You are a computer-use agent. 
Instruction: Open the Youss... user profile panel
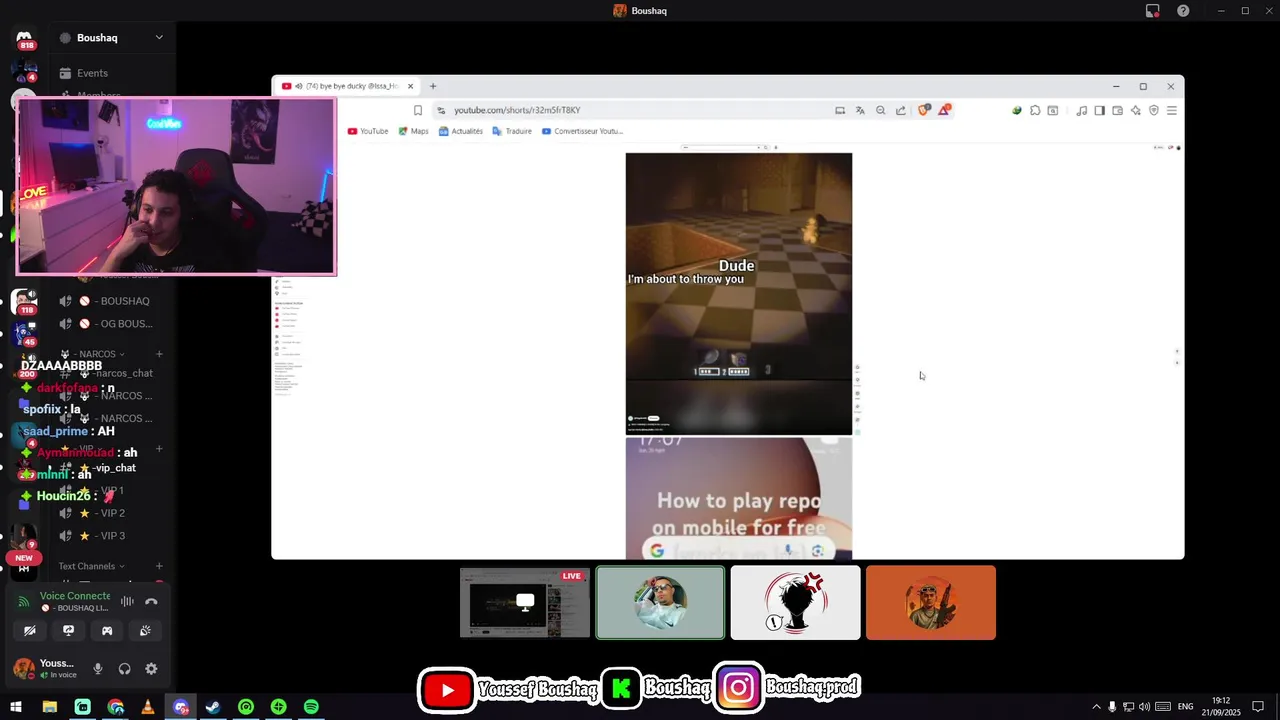tap(46, 668)
